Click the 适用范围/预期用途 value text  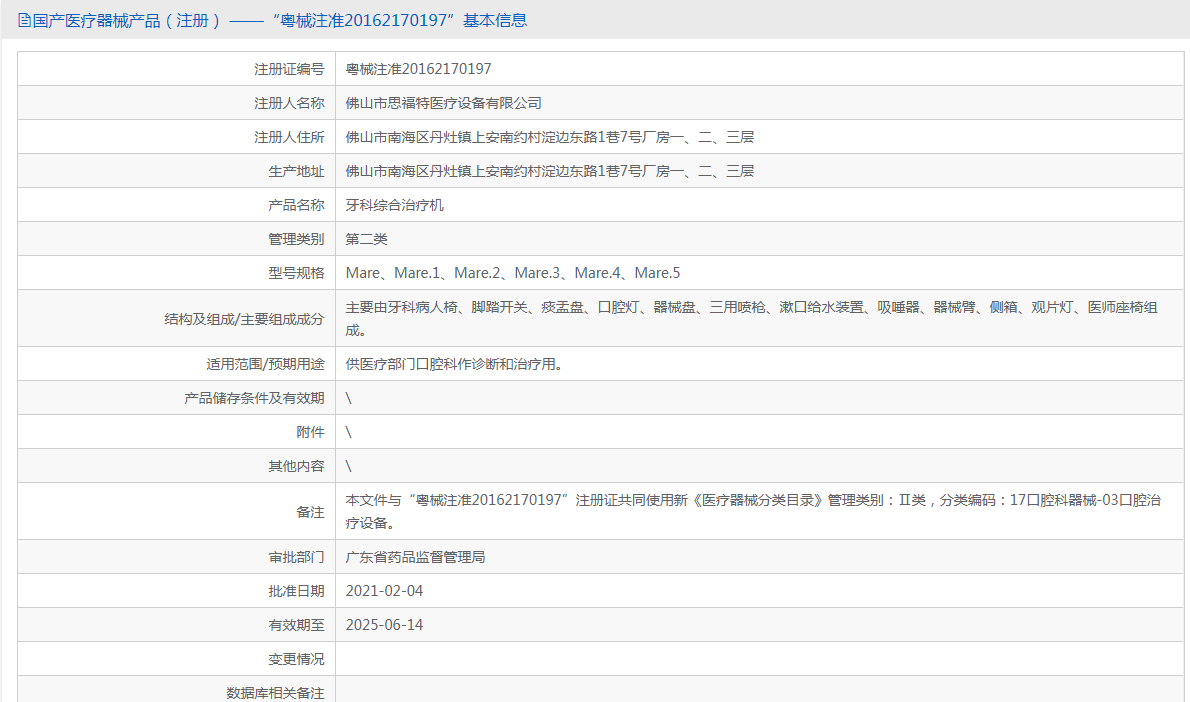[453, 364]
